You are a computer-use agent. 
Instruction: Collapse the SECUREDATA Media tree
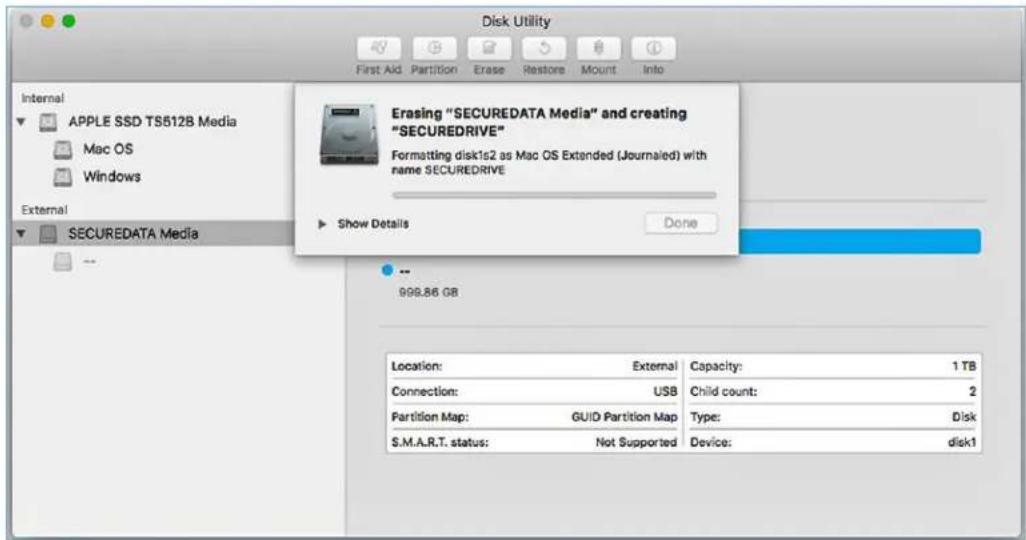pyautogui.click(x=22, y=234)
